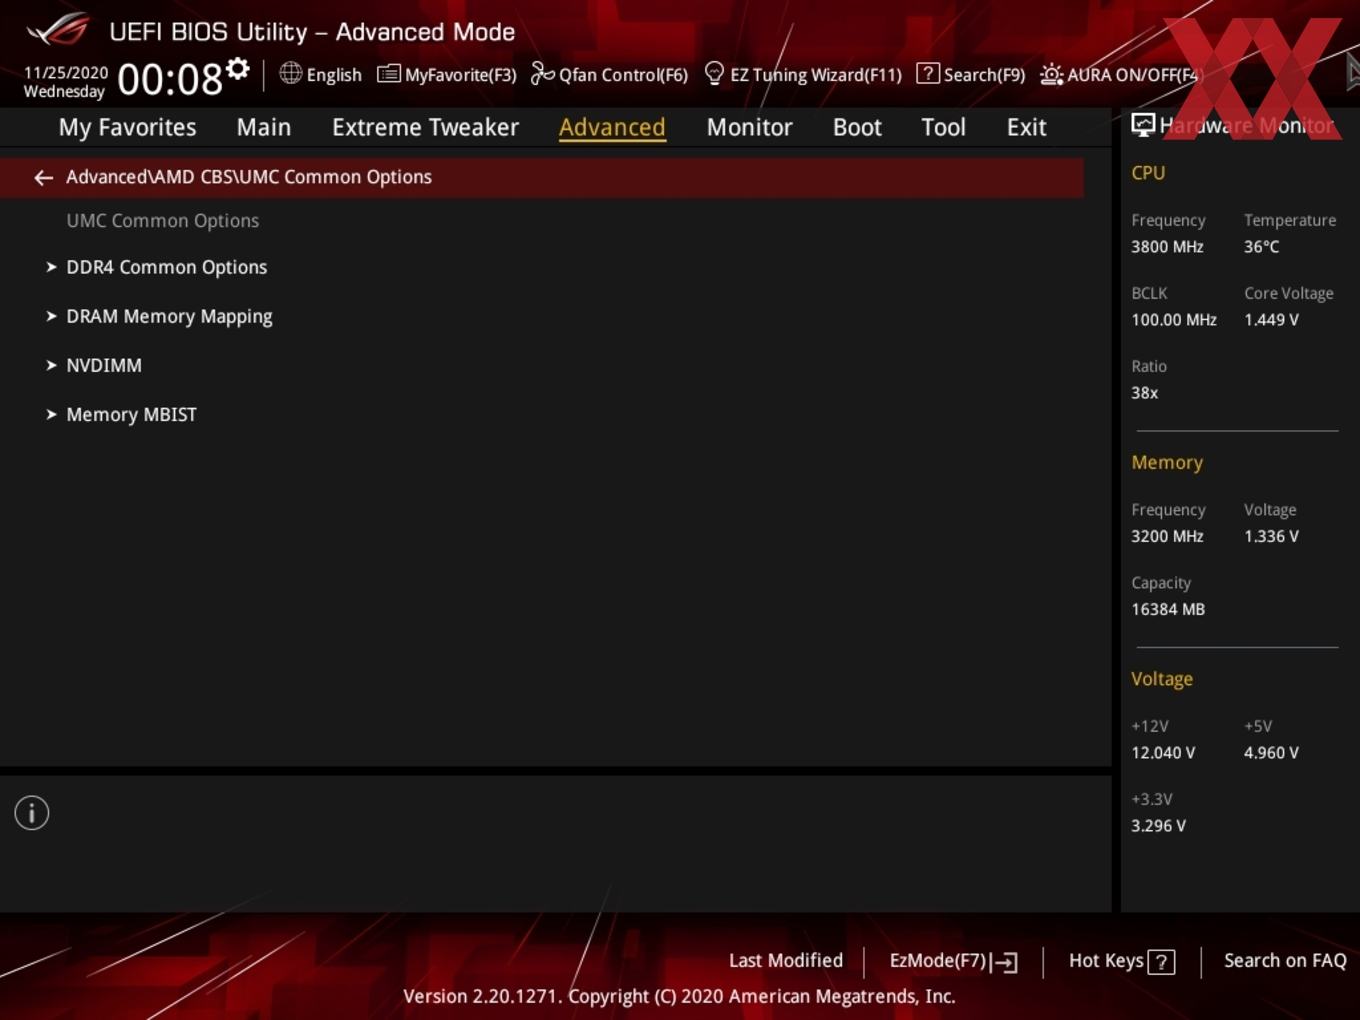Switch to the Main tab
This screenshot has width=1360, height=1020.
click(264, 127)
